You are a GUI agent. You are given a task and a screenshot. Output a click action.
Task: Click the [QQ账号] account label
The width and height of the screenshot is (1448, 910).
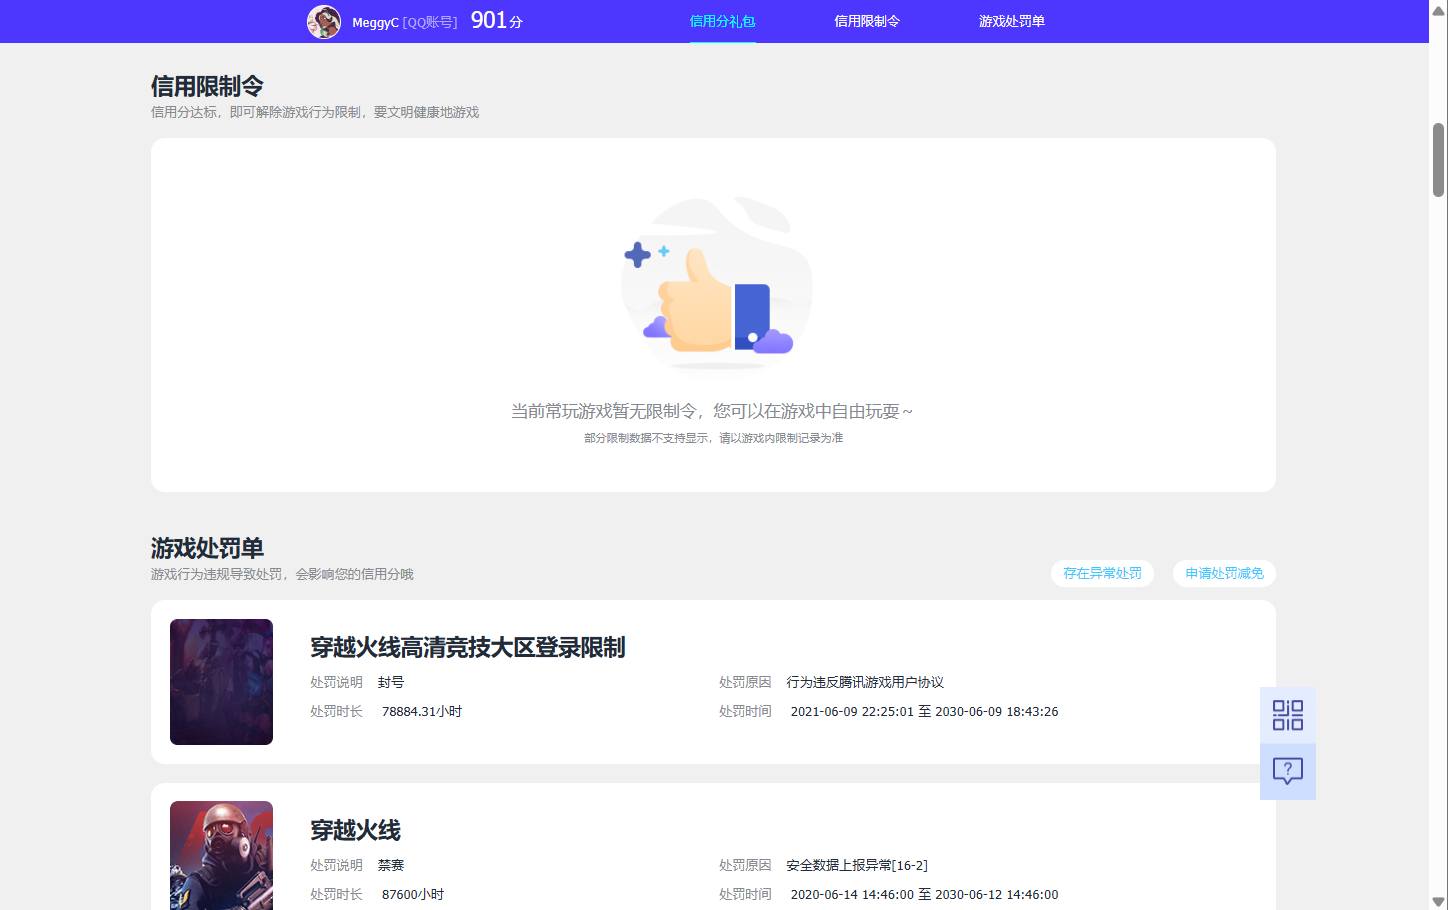point(430,22)
